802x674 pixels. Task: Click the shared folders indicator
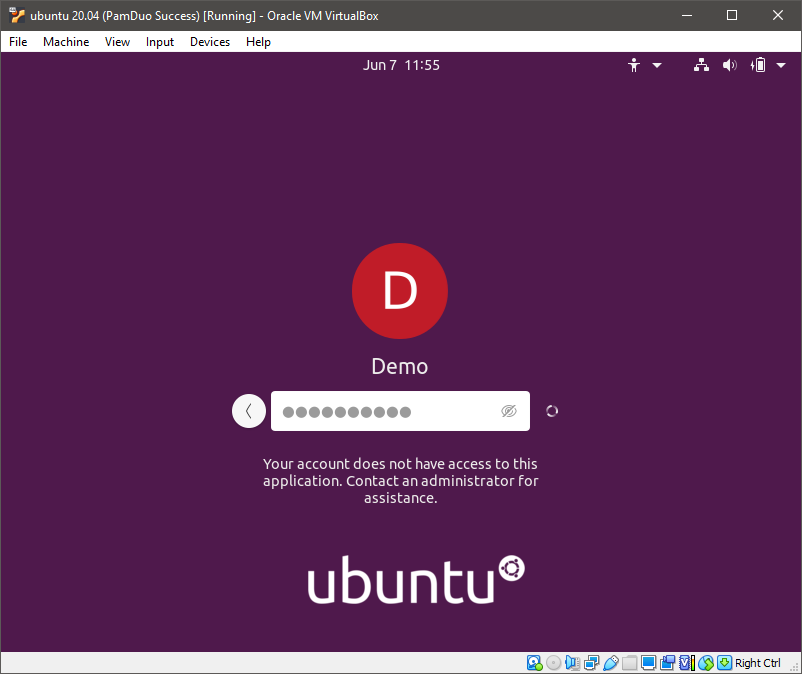click(630, 663)
